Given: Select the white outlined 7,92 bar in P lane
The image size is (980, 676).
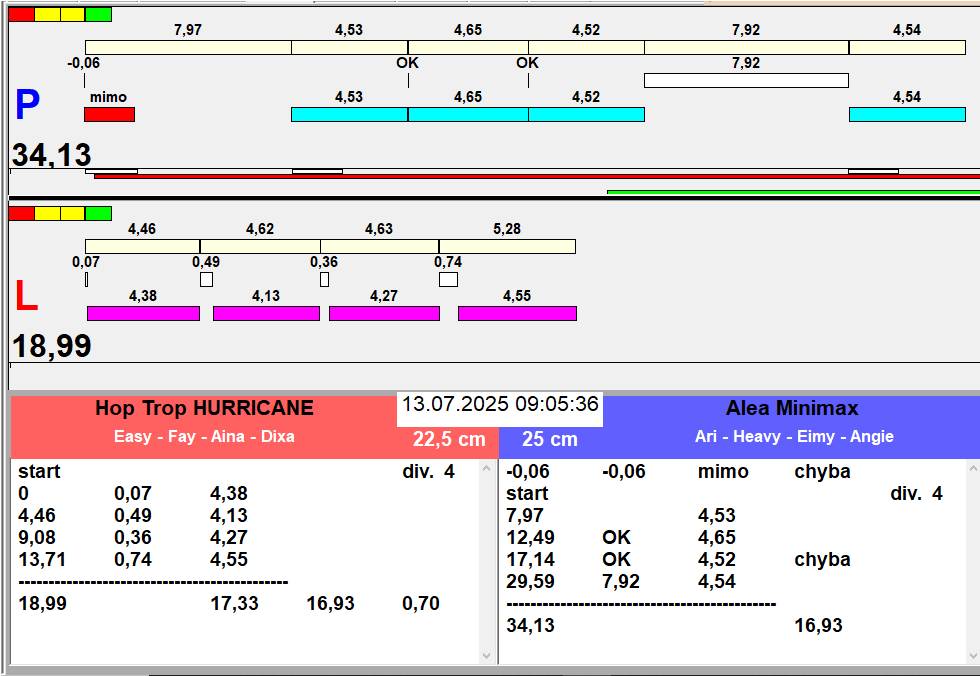Looking at the screenshot, I should (x=746, y=81).
